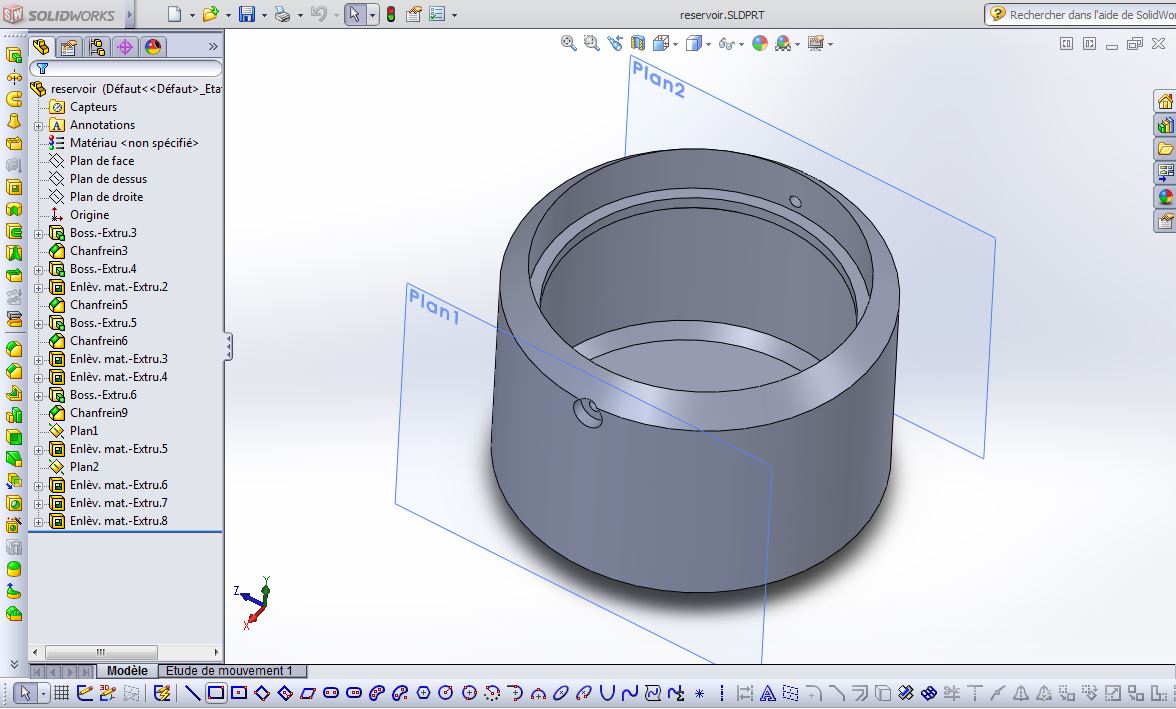This screenshot has height=709, width=1176.
Task: Select Chanfrein3 feature in the tree
Action: coord(98,251)
